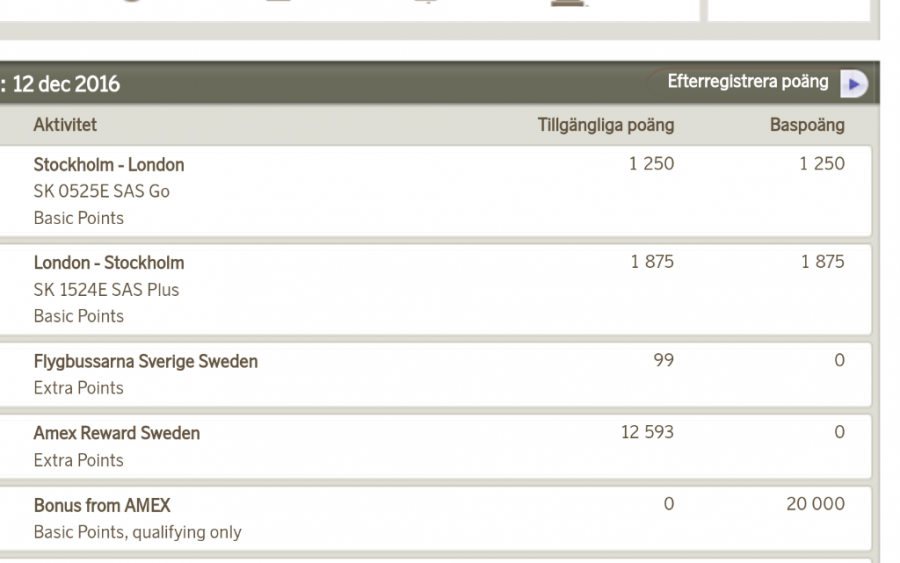This screenshot has width=900, height=563.
Task: Click Stockholm - London's 1 250 Tillgängliga poäng value
Action: (651, 165)
